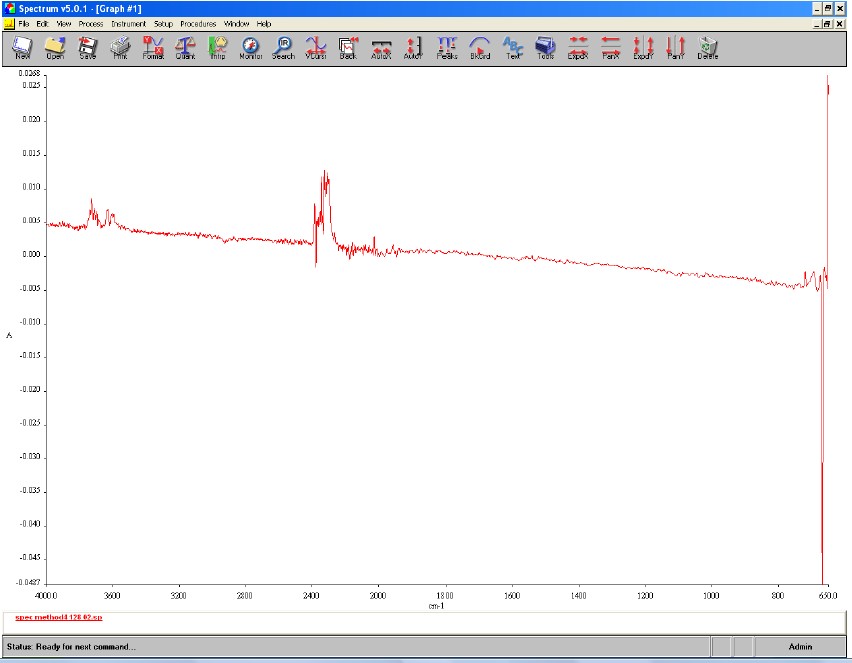
Task: Save the spectrum using the Save icon
Action: pyautogui.click(x=87, y=48)
